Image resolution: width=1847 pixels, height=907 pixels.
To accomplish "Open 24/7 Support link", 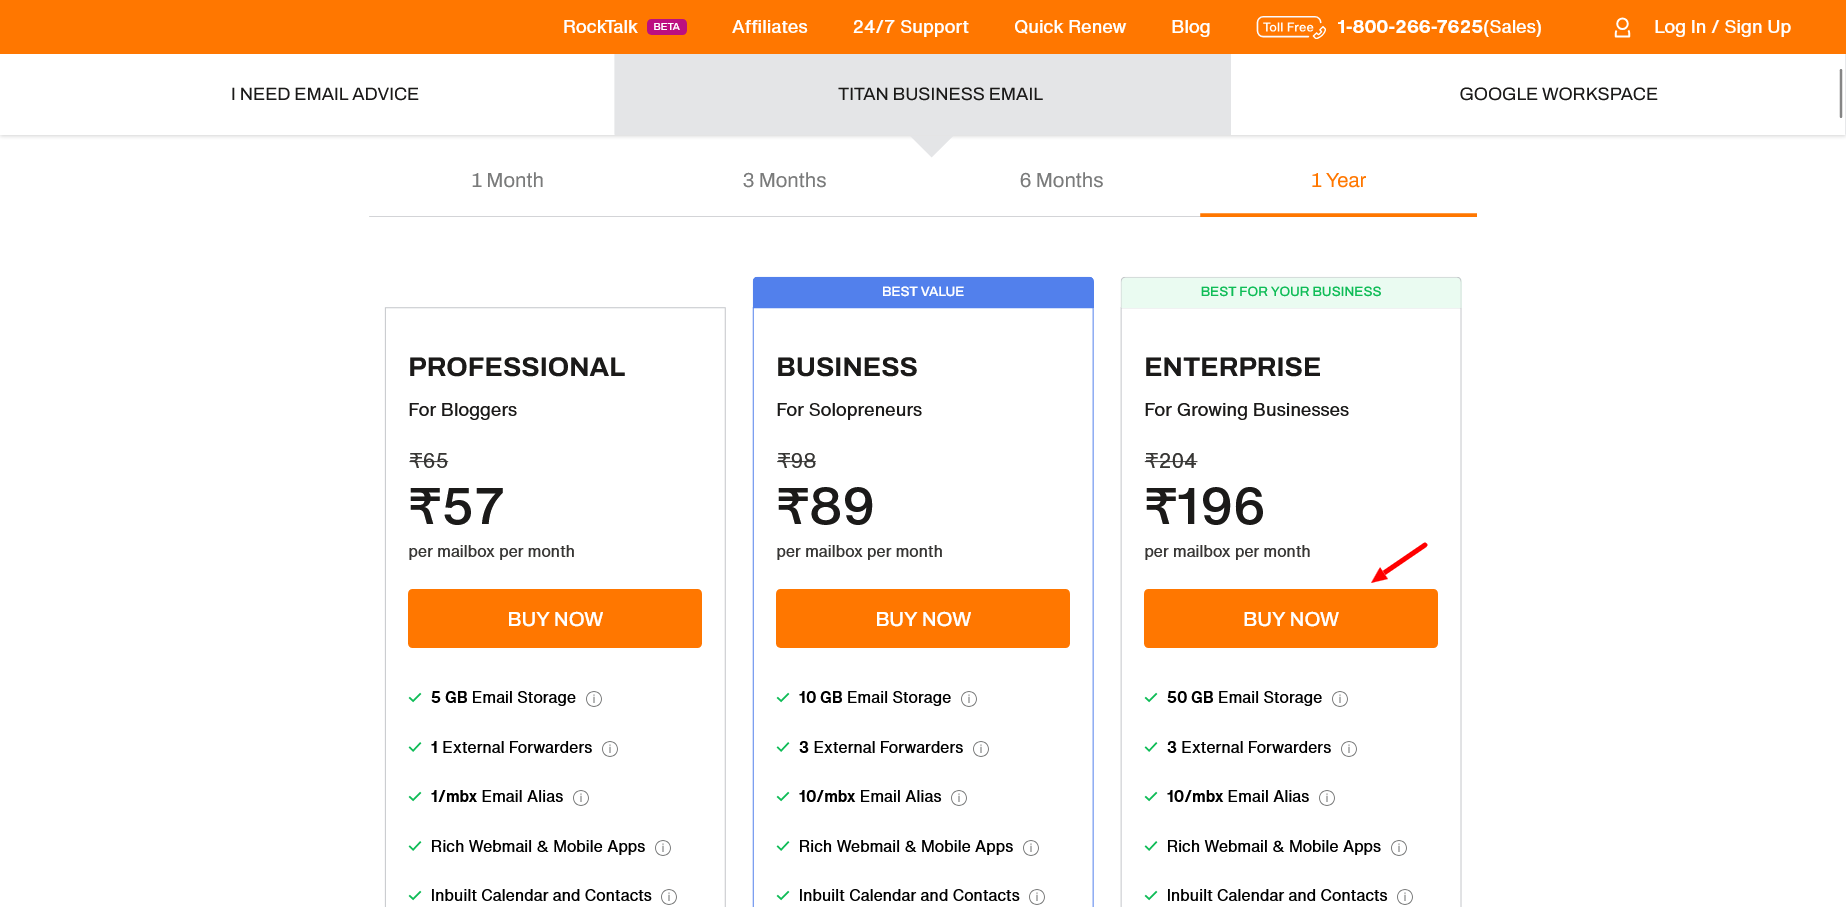I will coord(910,27).
